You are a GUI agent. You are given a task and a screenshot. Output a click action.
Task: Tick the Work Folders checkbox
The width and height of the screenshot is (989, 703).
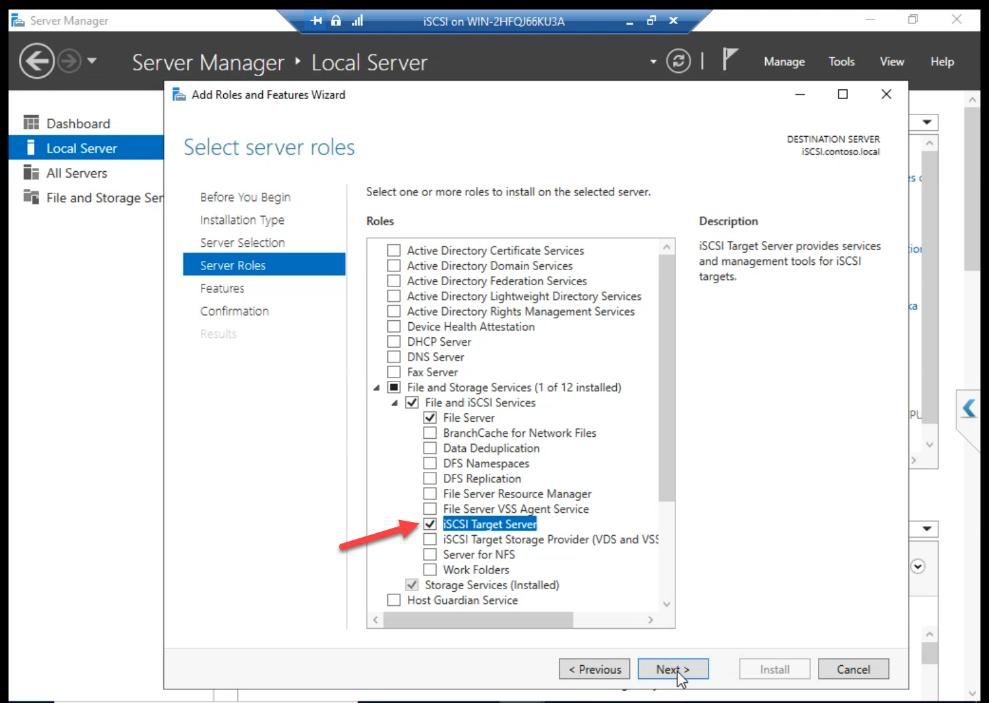[x=430, y=569]
